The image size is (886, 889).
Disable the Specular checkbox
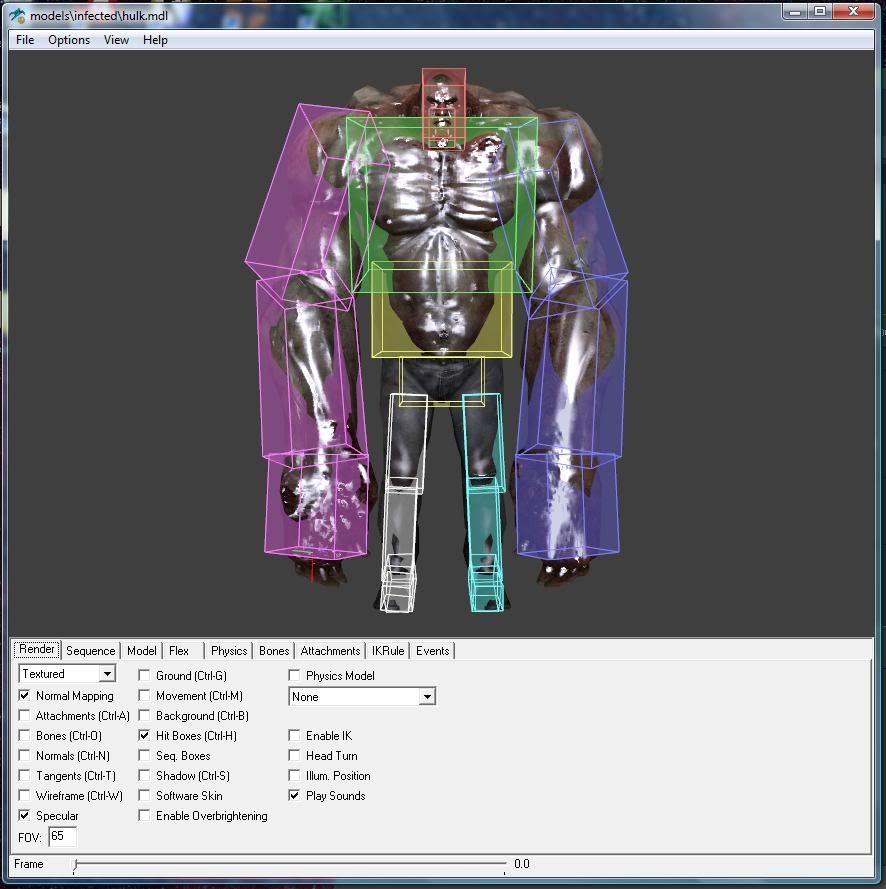pos(24,815)
